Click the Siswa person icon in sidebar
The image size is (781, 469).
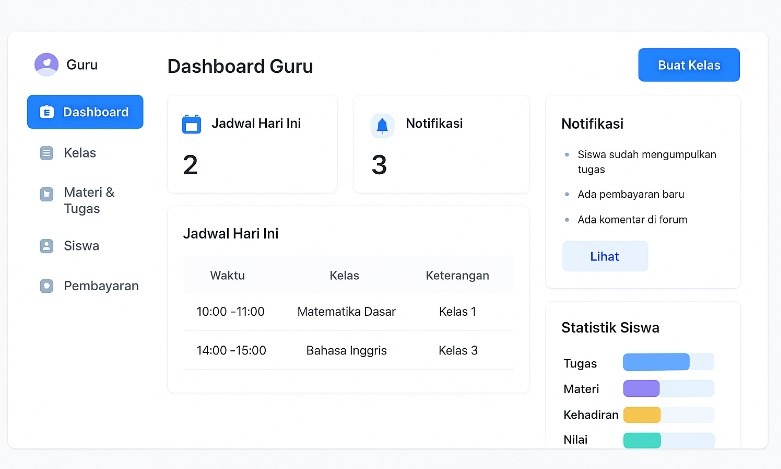(46, 246)
